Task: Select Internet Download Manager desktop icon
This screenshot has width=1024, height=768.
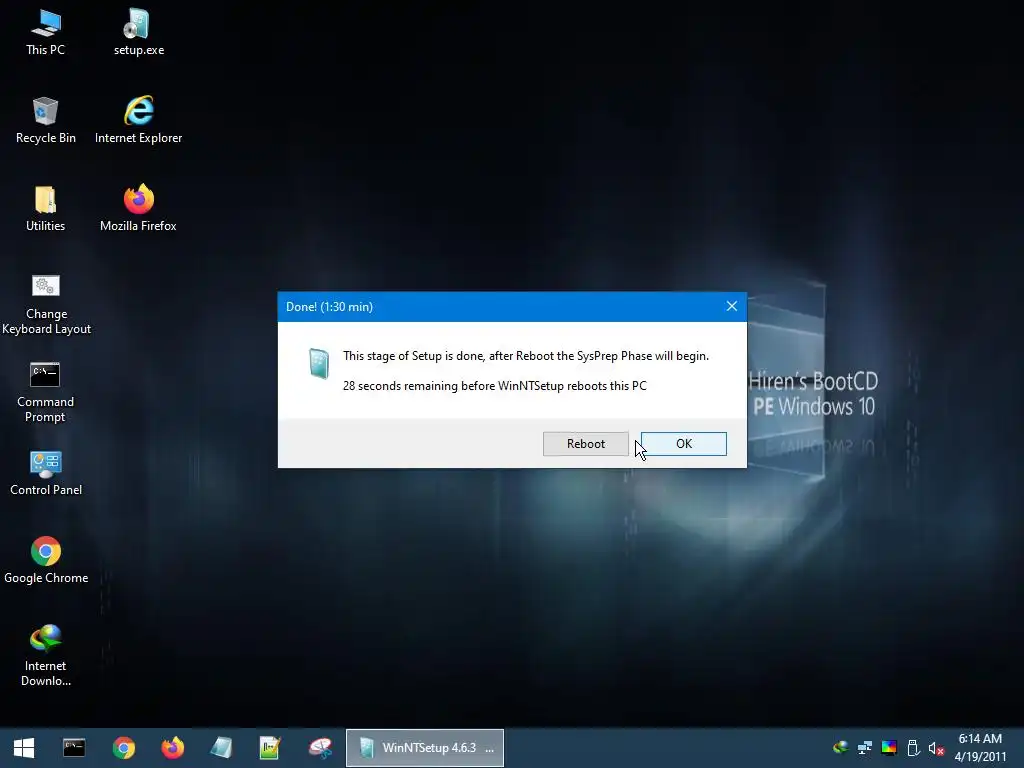Action: point(46,655)
